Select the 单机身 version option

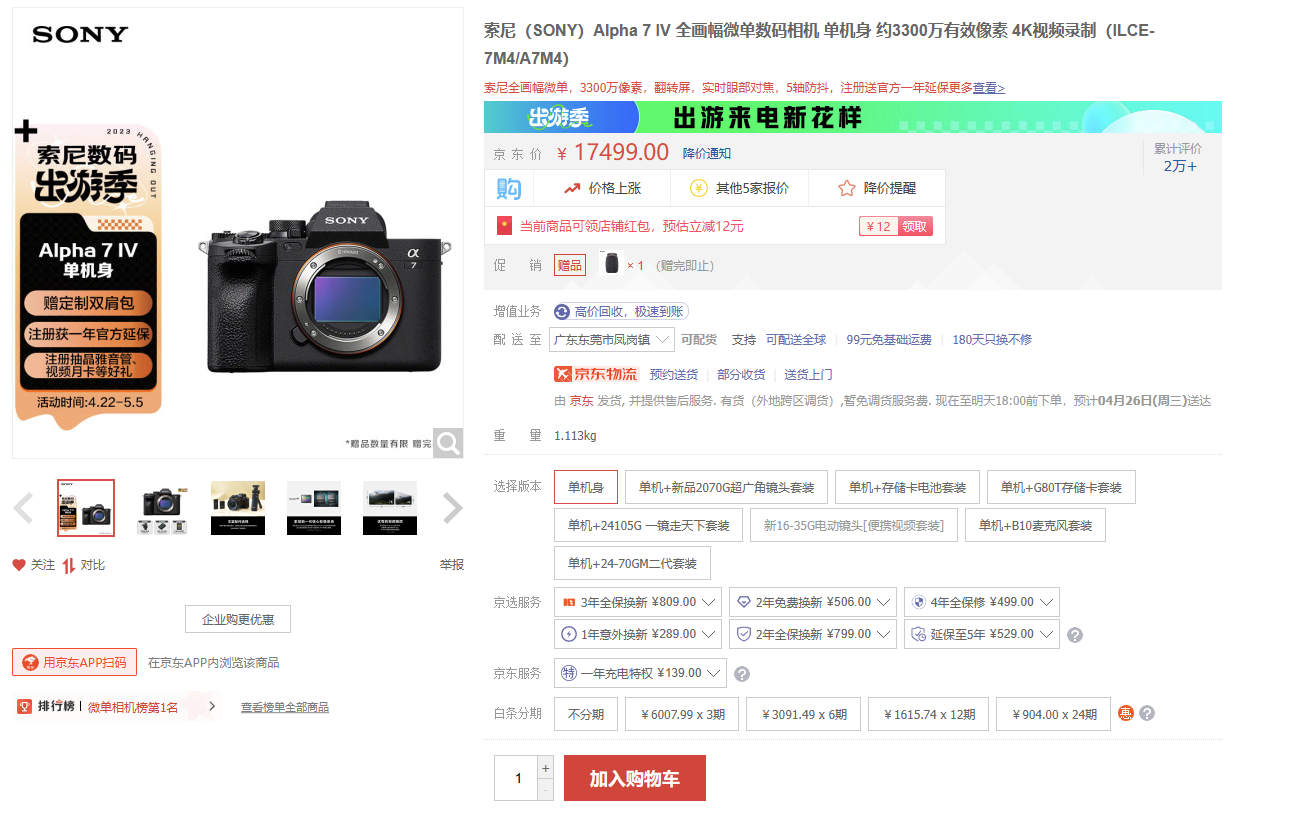tap(586, 487)
